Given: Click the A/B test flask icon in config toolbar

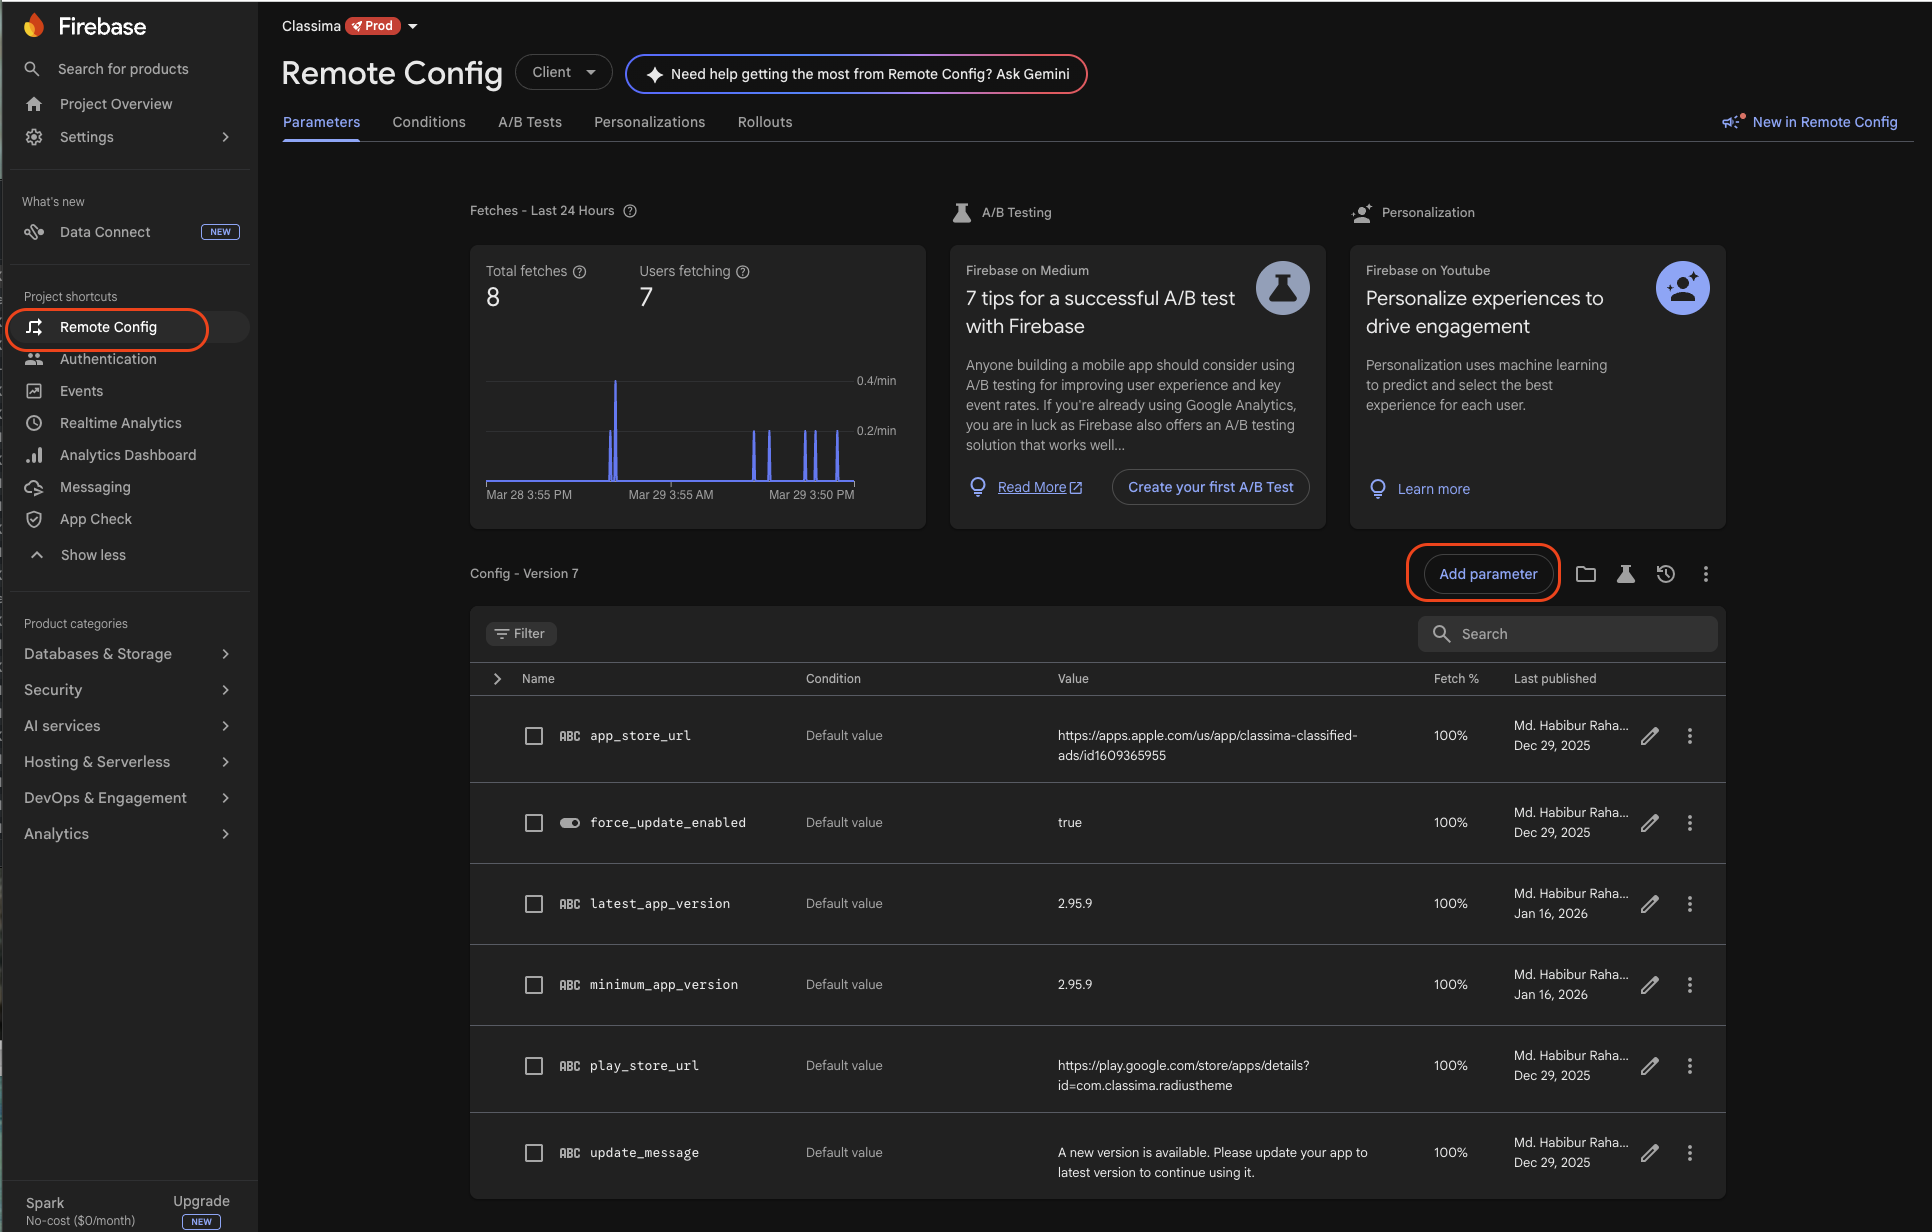Looking at the screenshot, I should 1626,574.
